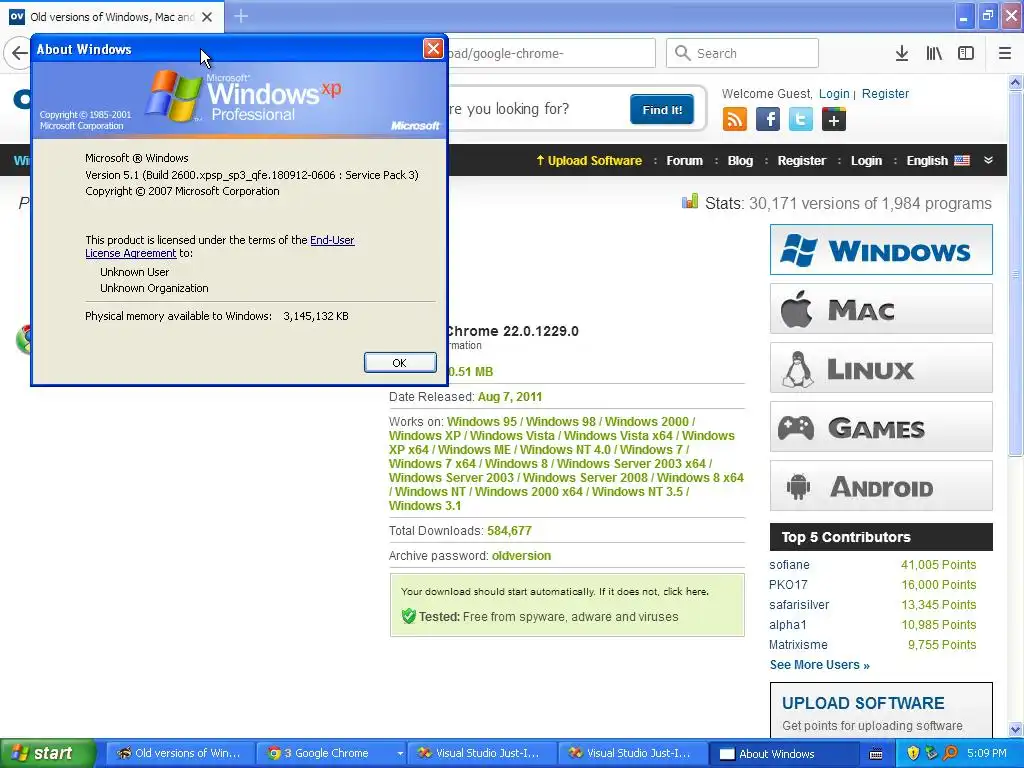Select the Windows platform banner
Screen dimensions: 1024x768
point(881,249)
